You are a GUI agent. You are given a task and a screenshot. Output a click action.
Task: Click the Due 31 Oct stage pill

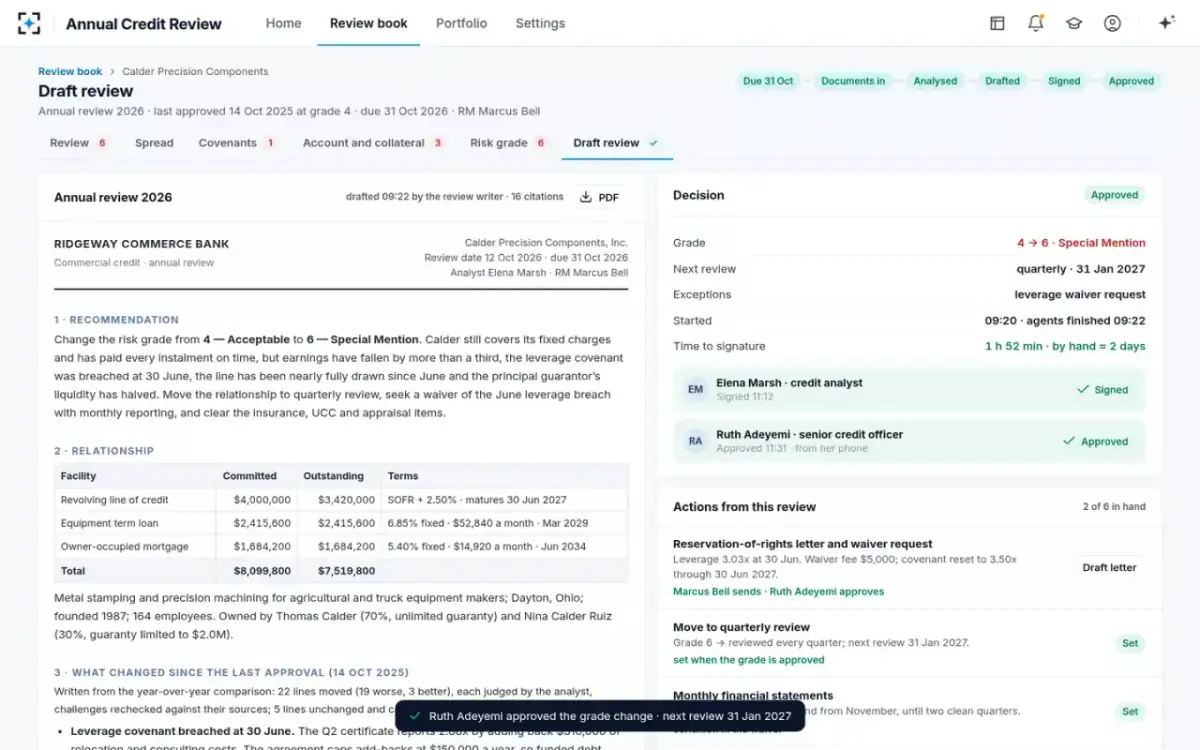pos(768,81)
